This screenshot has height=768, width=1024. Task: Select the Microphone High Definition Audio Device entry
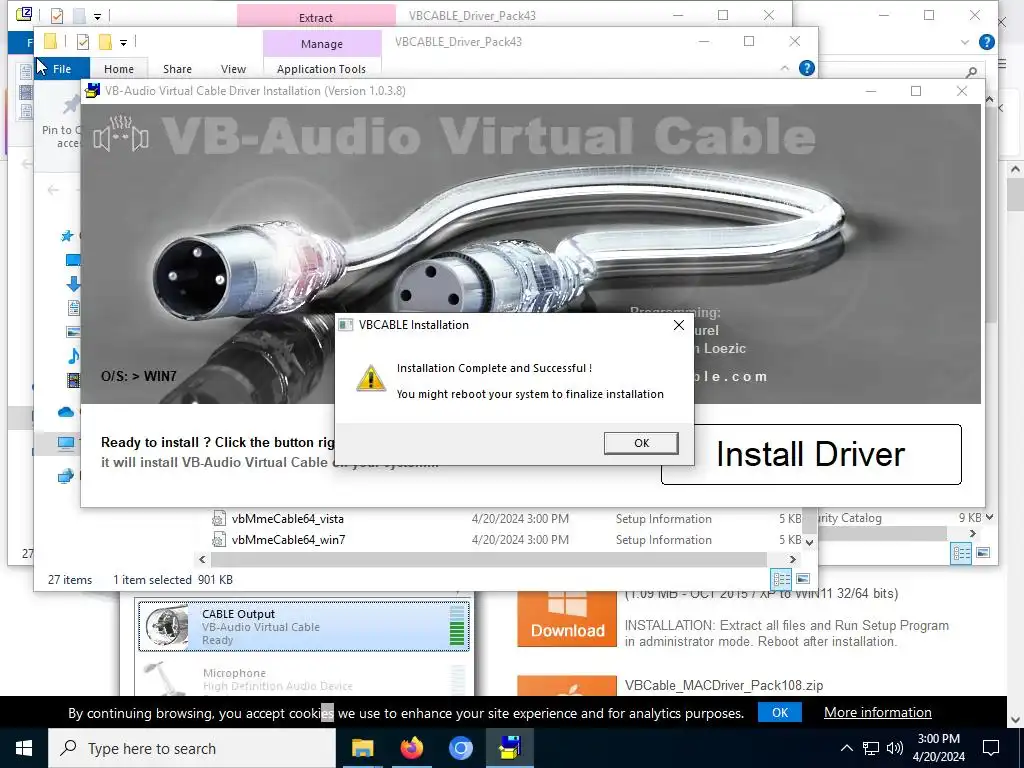[x=304, y=677]
